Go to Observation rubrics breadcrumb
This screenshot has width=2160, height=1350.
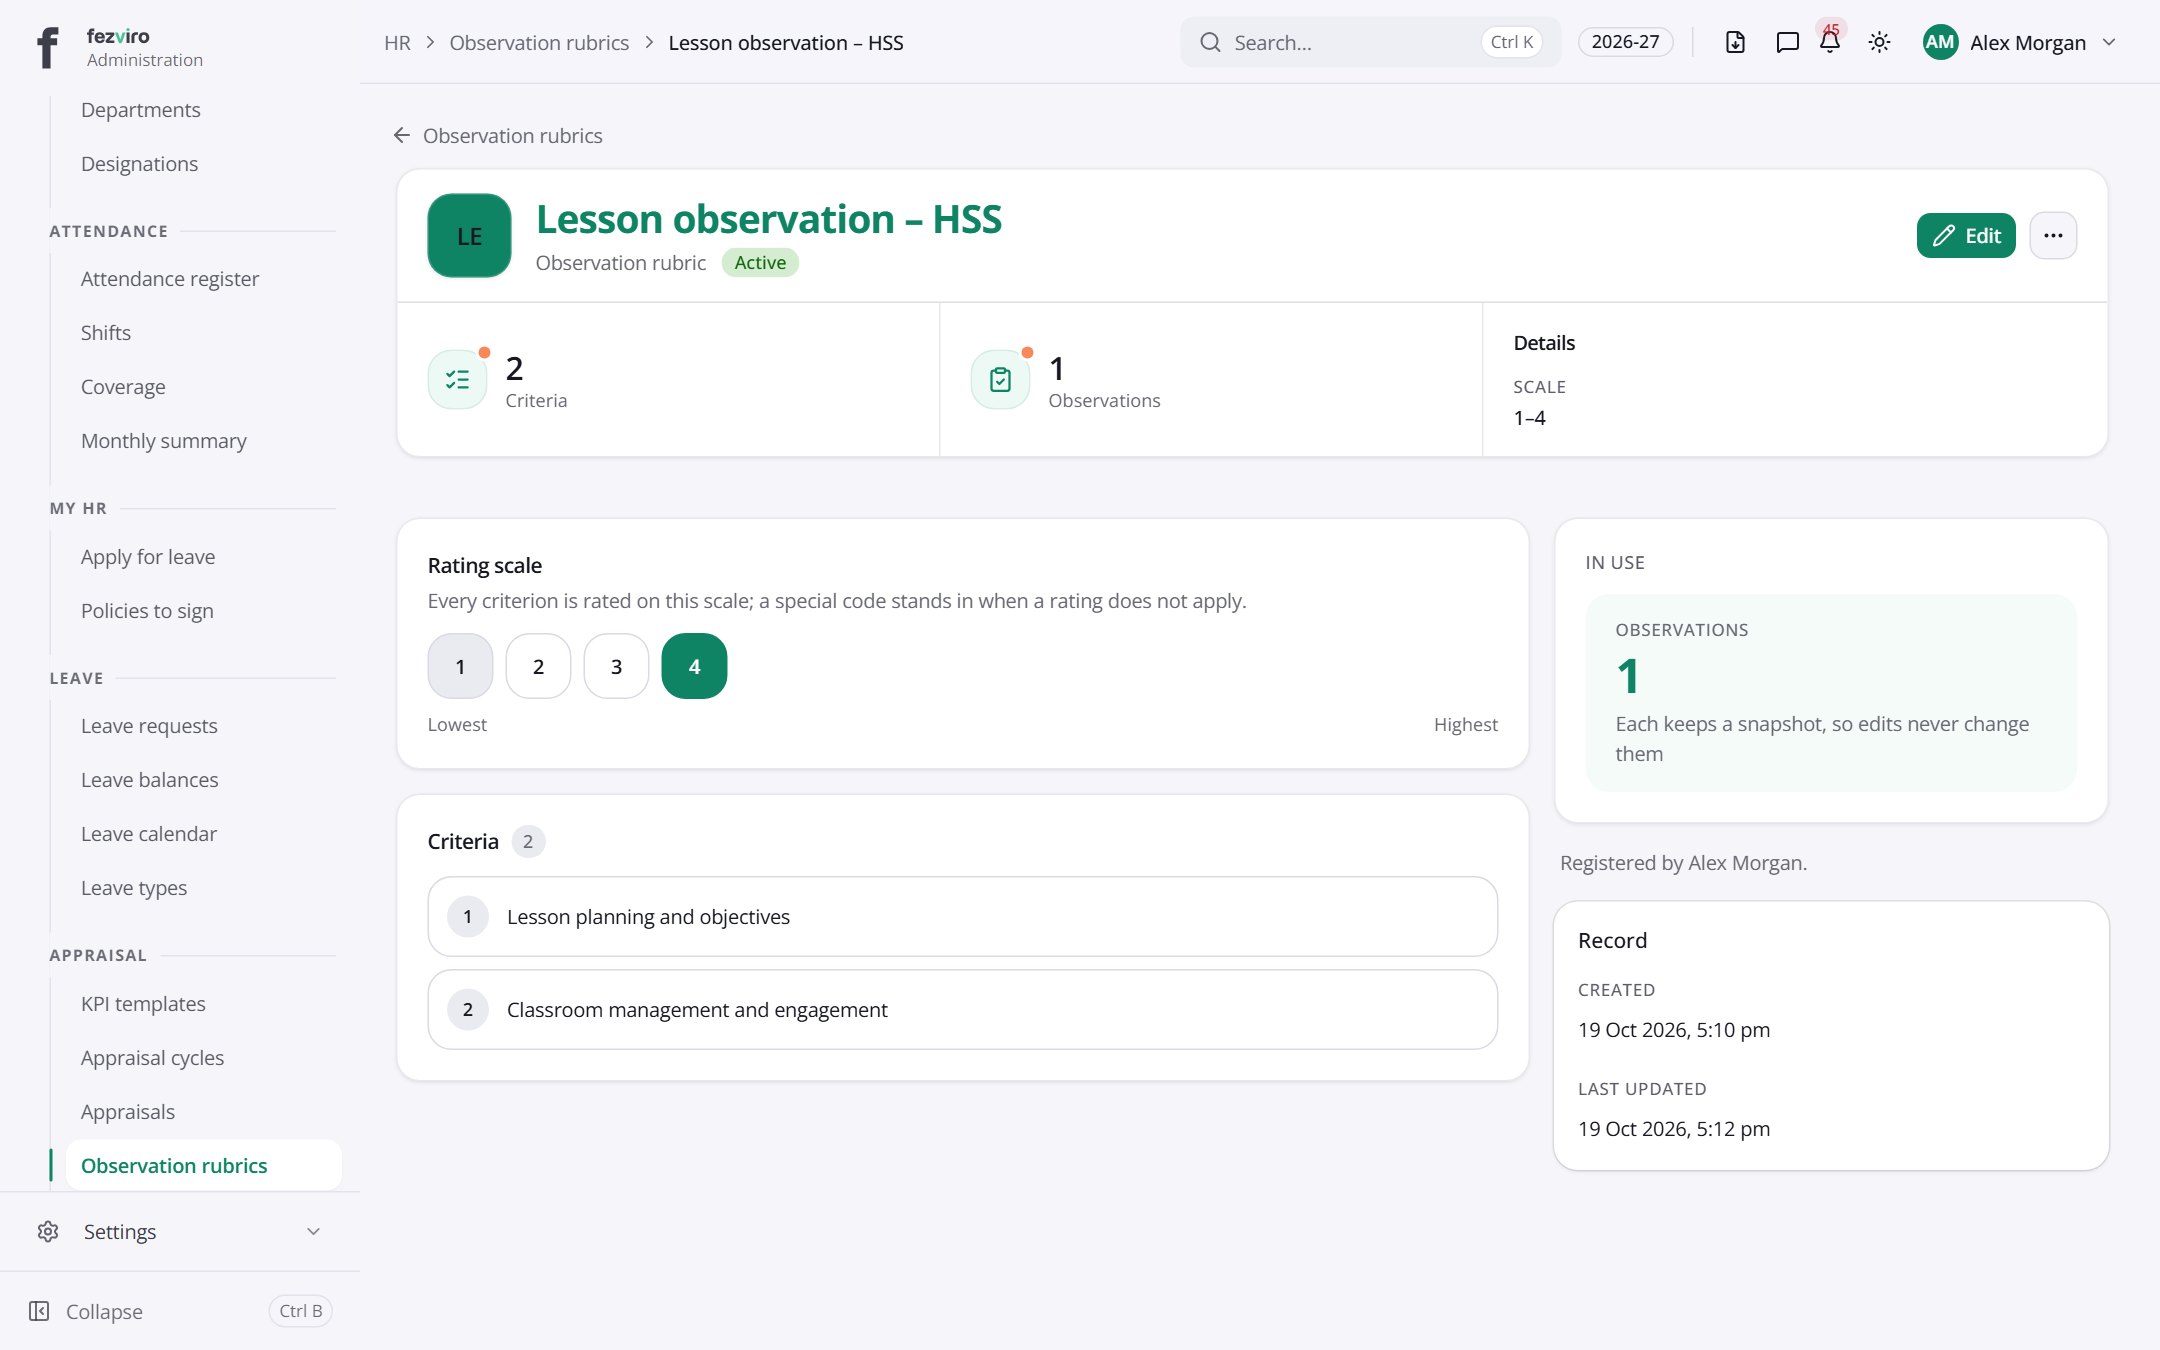click(539, 42)
